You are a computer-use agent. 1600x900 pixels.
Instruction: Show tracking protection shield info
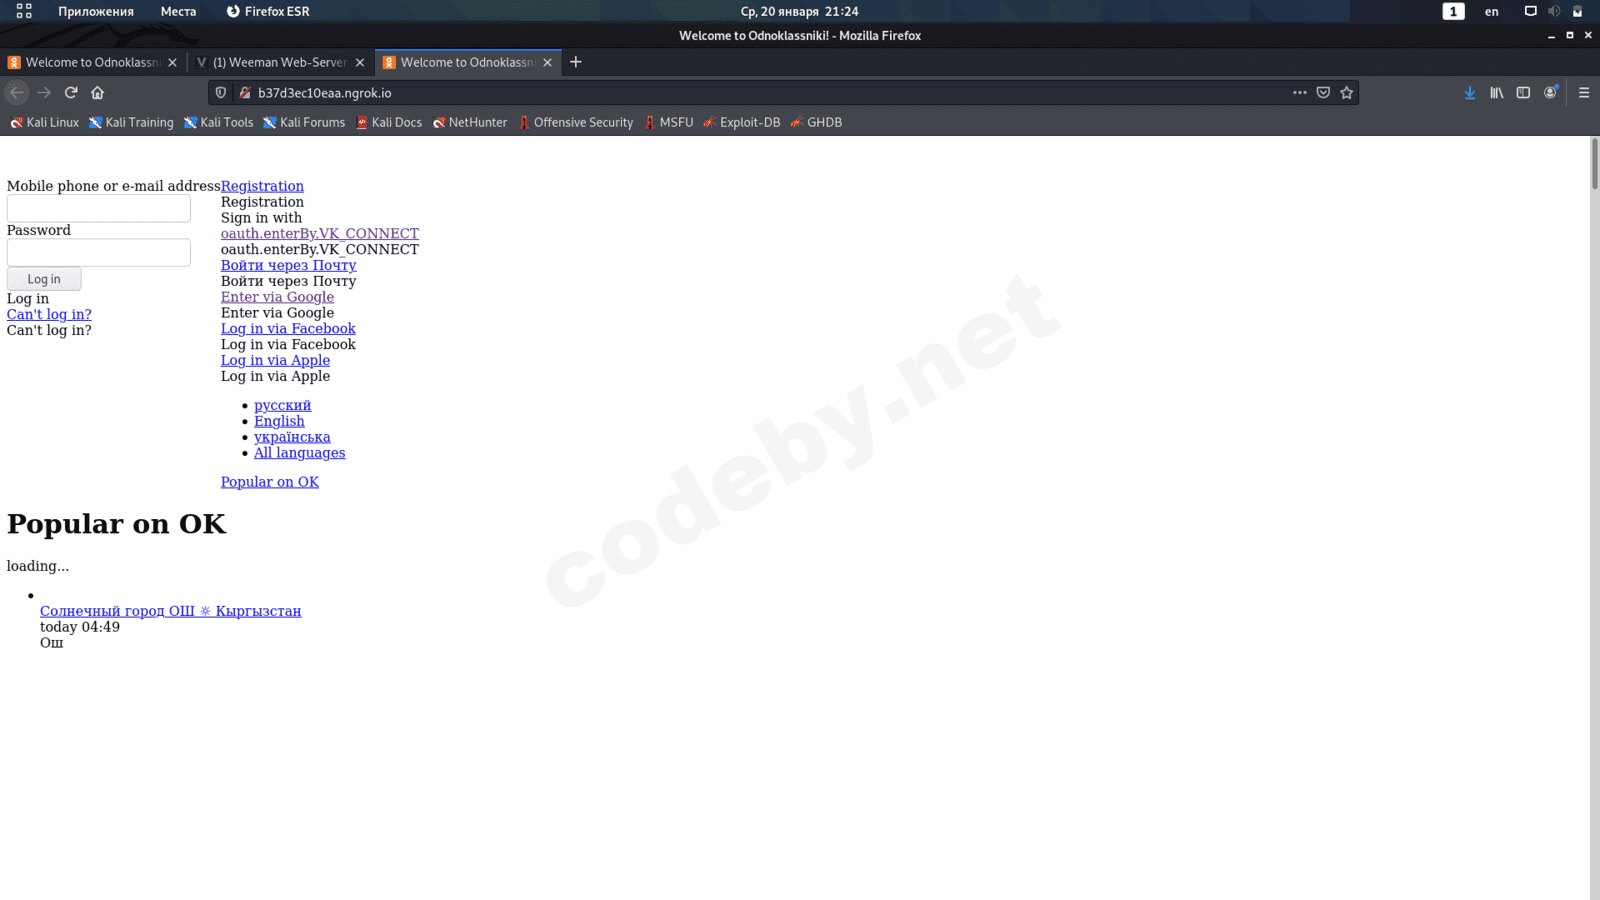pos(221,93)
